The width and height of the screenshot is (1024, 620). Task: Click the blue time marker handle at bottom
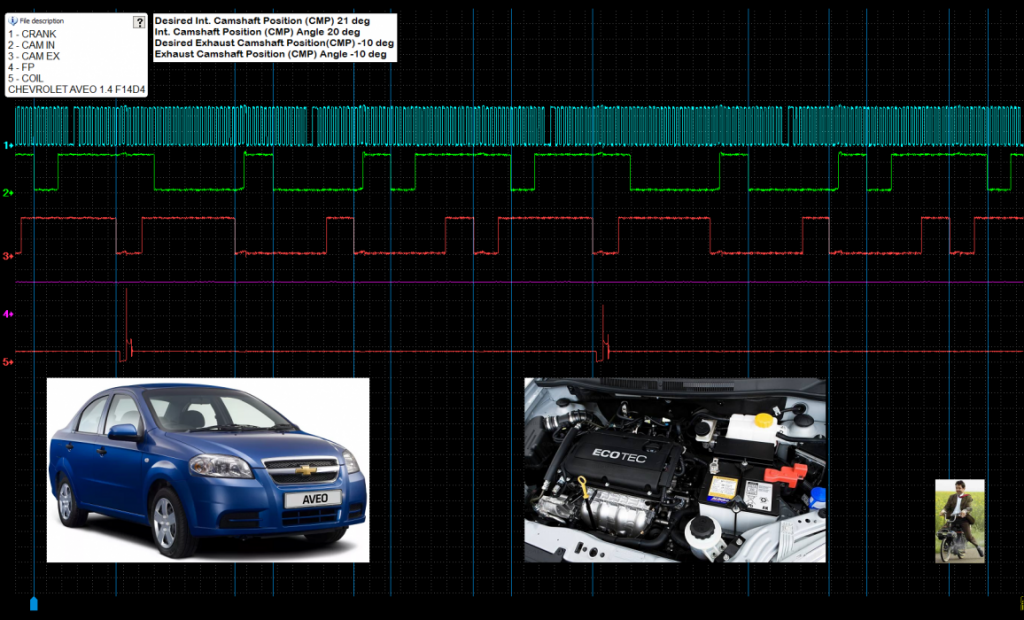[x=34, y=603]
